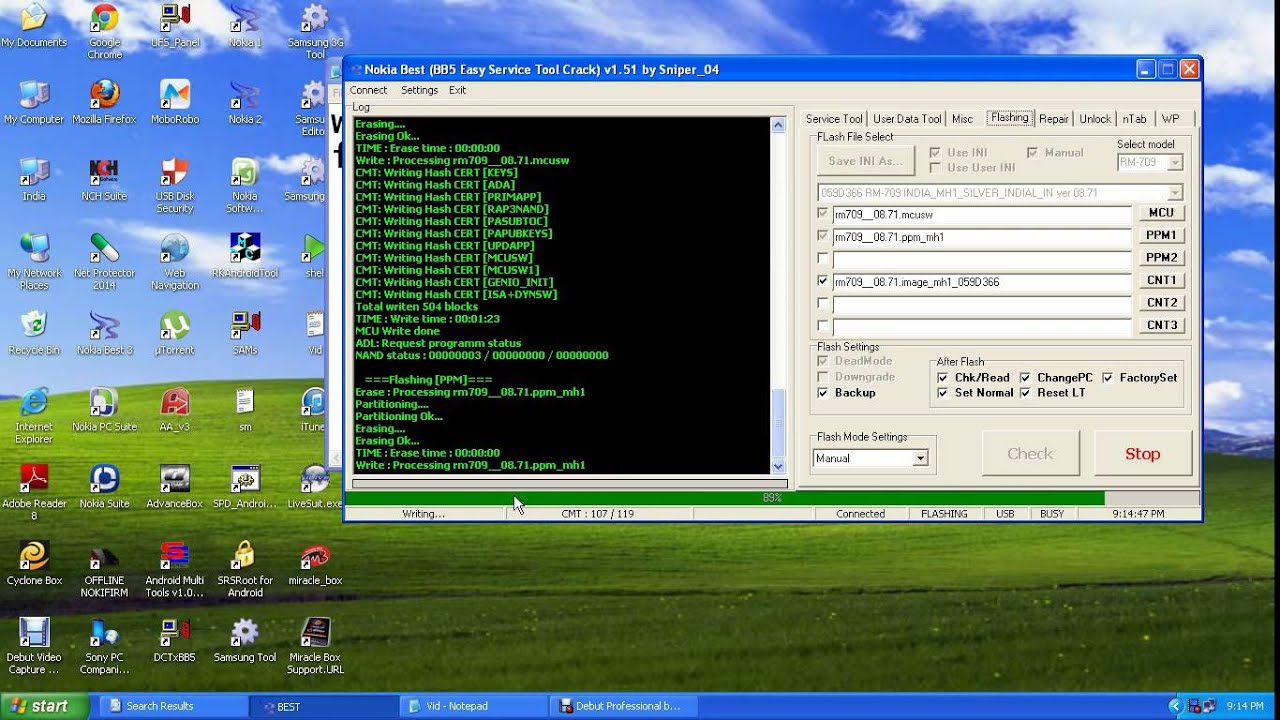This screenshot has width=1280, height=720.
Task: Open the Nokia 1 desktop shortcut
Action: pos(245,26)
